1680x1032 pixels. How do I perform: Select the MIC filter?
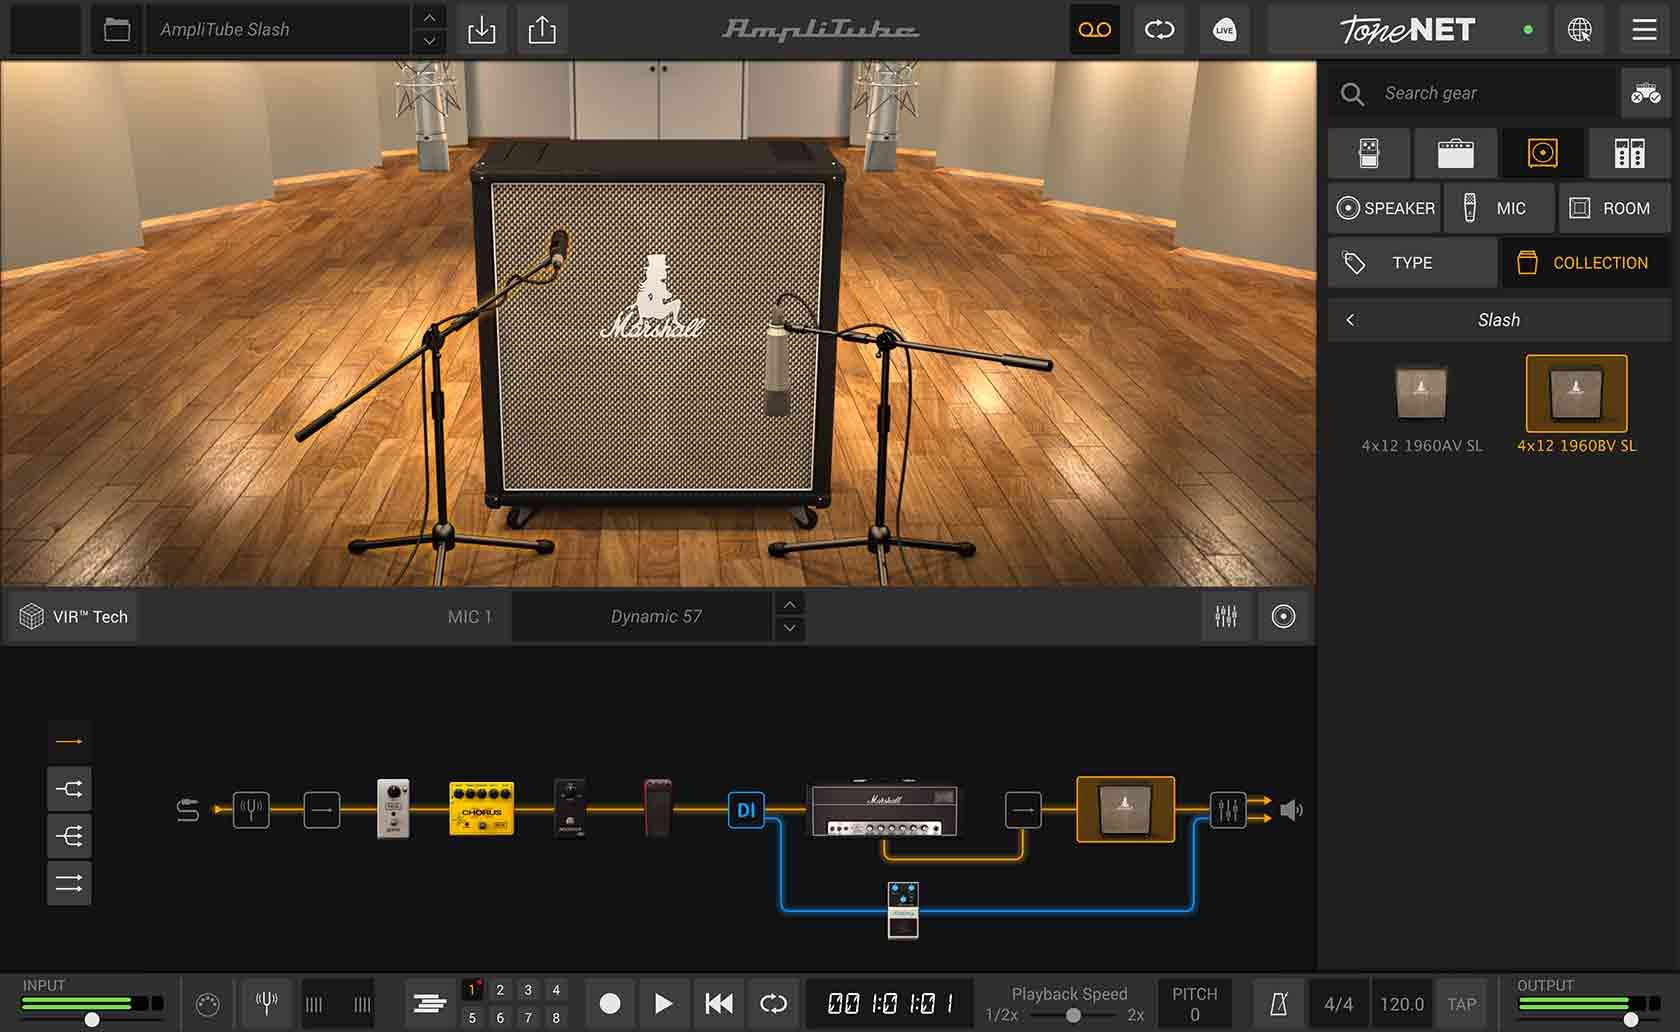(x=1499, y=208)
